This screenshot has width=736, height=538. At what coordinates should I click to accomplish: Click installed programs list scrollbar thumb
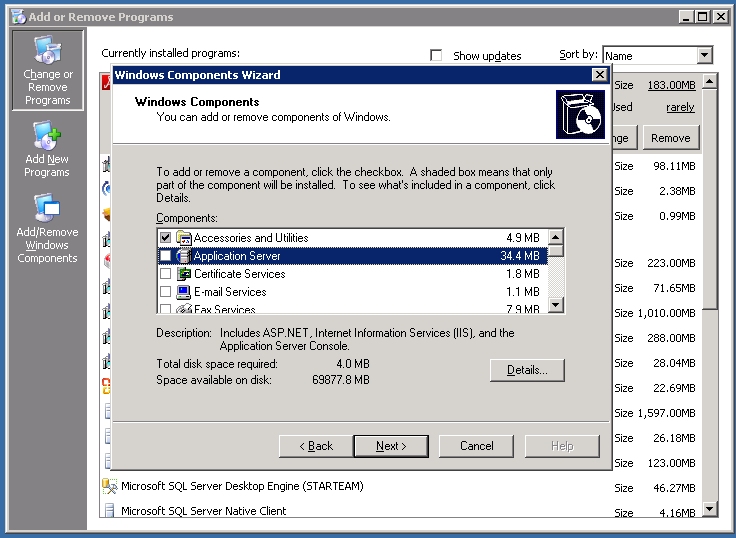click(x=710, y=200)
